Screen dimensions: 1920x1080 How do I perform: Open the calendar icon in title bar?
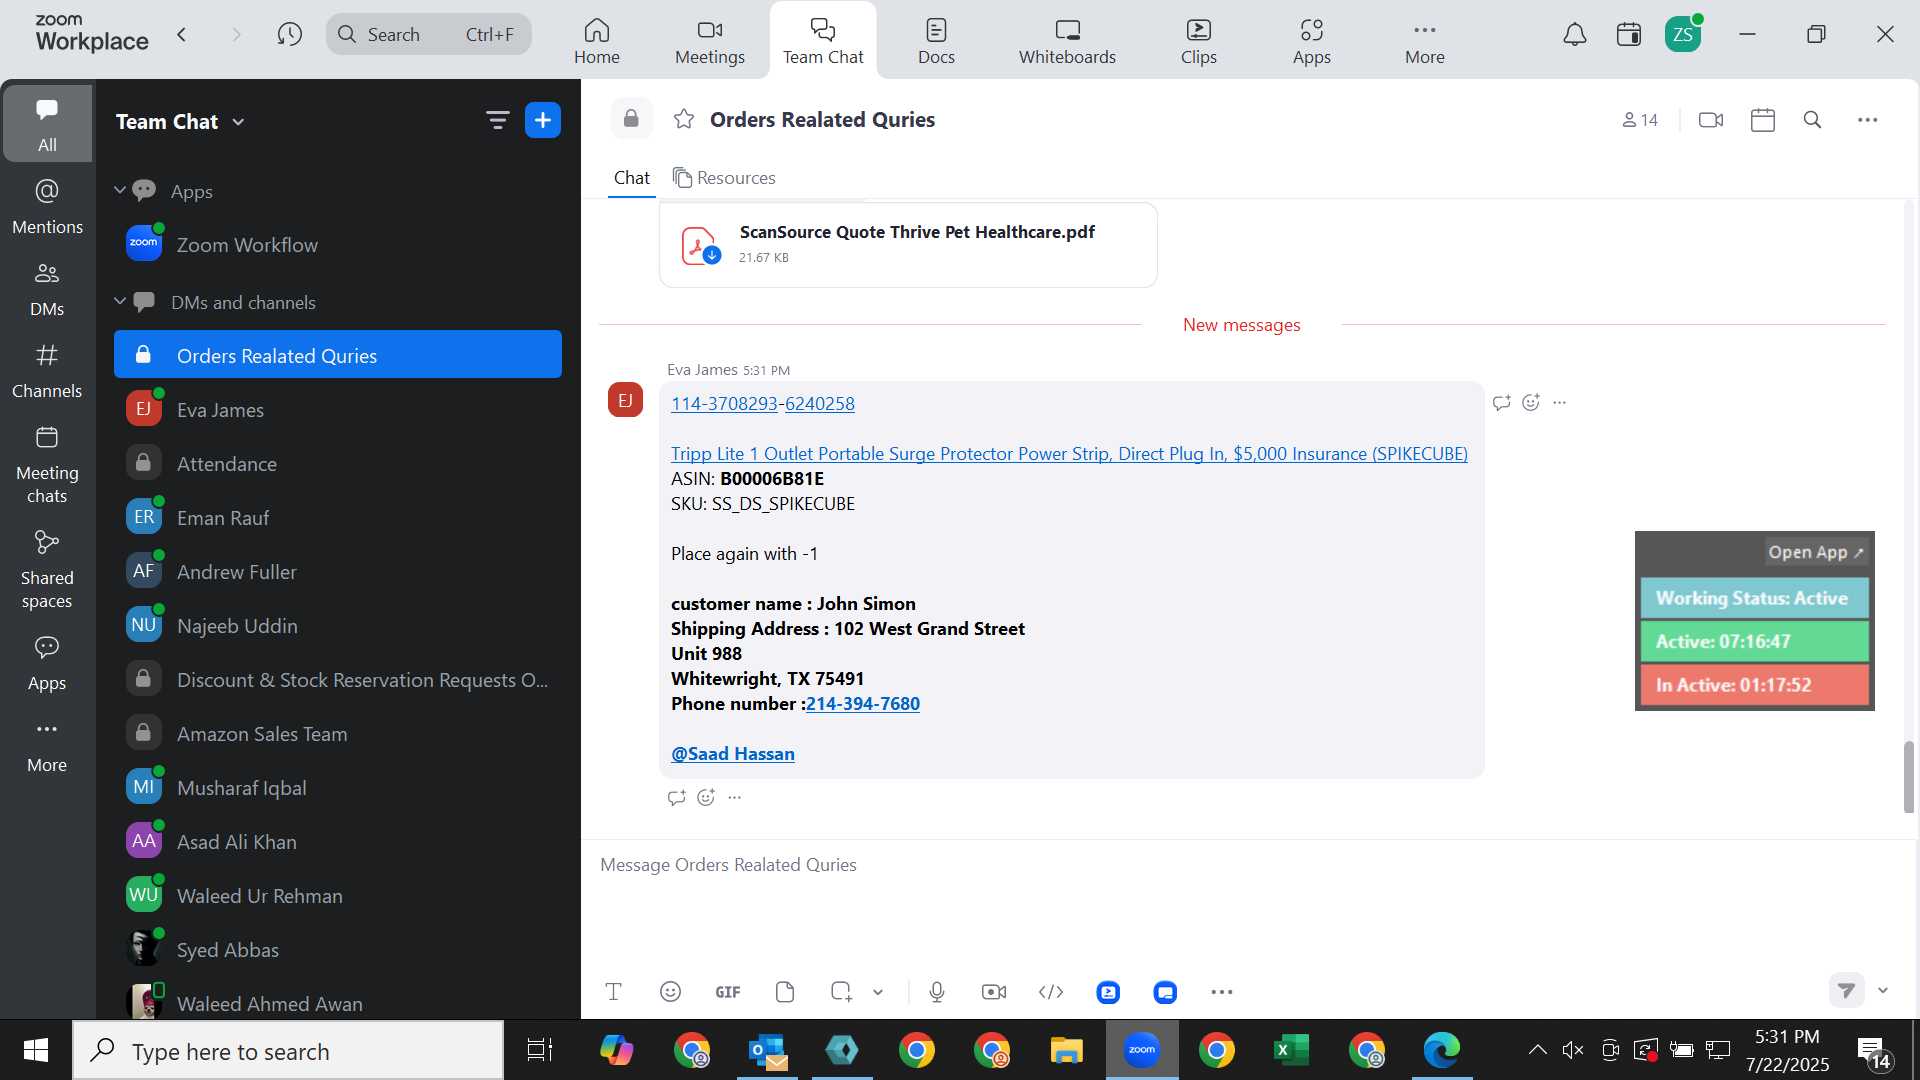click(1629, 35)
